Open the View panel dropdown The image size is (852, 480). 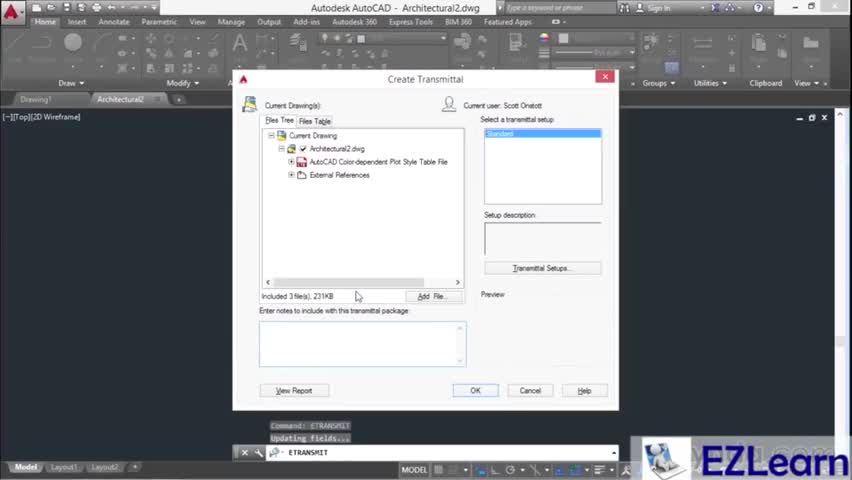[x=806, y=83]
